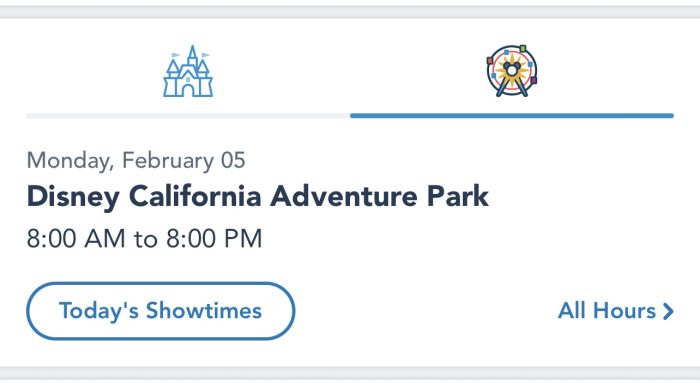Tap the Mickey face in the Ferris wheel

point(512,69)
